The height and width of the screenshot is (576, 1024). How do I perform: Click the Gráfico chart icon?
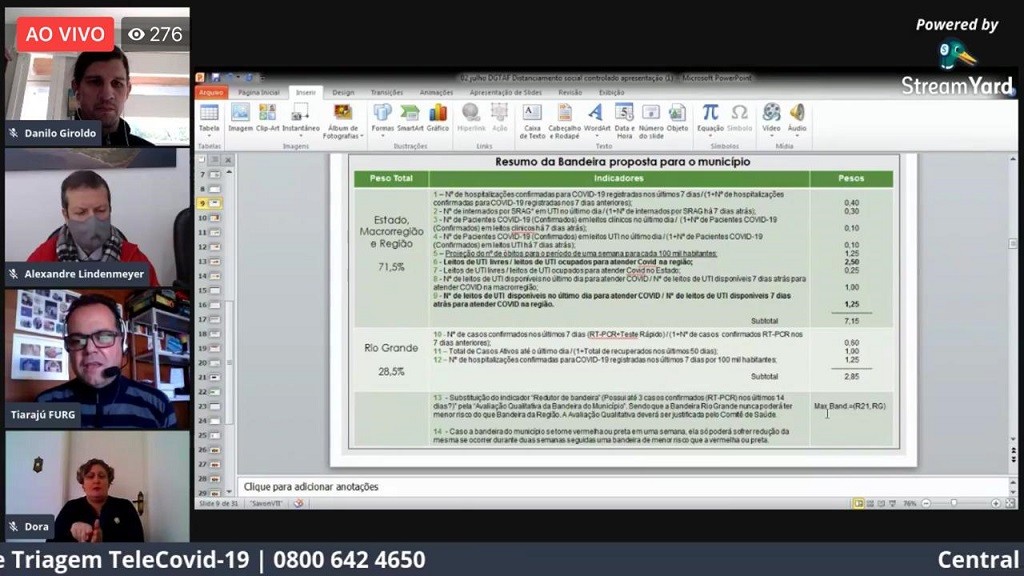[438, 117]
